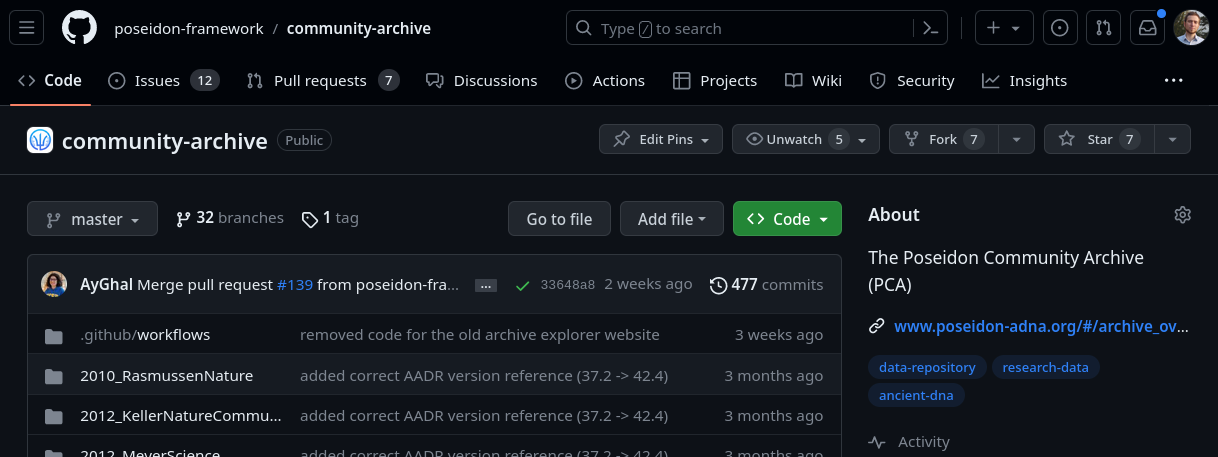Open the command palette icon

(930, 28)
